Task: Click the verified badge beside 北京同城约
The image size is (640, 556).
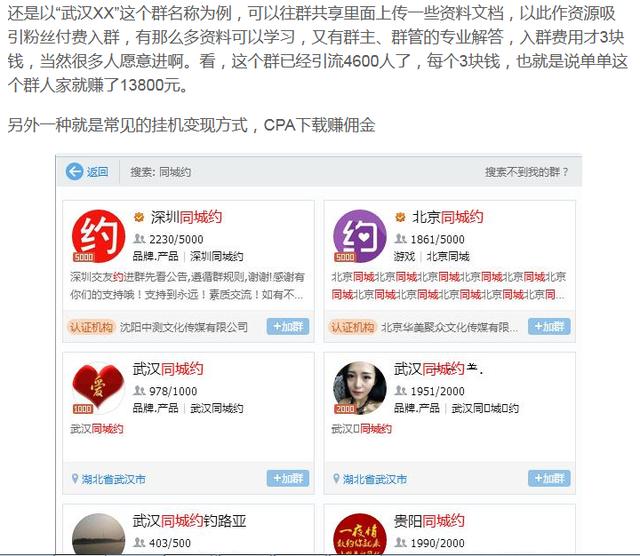Action: tap(400, 217)
